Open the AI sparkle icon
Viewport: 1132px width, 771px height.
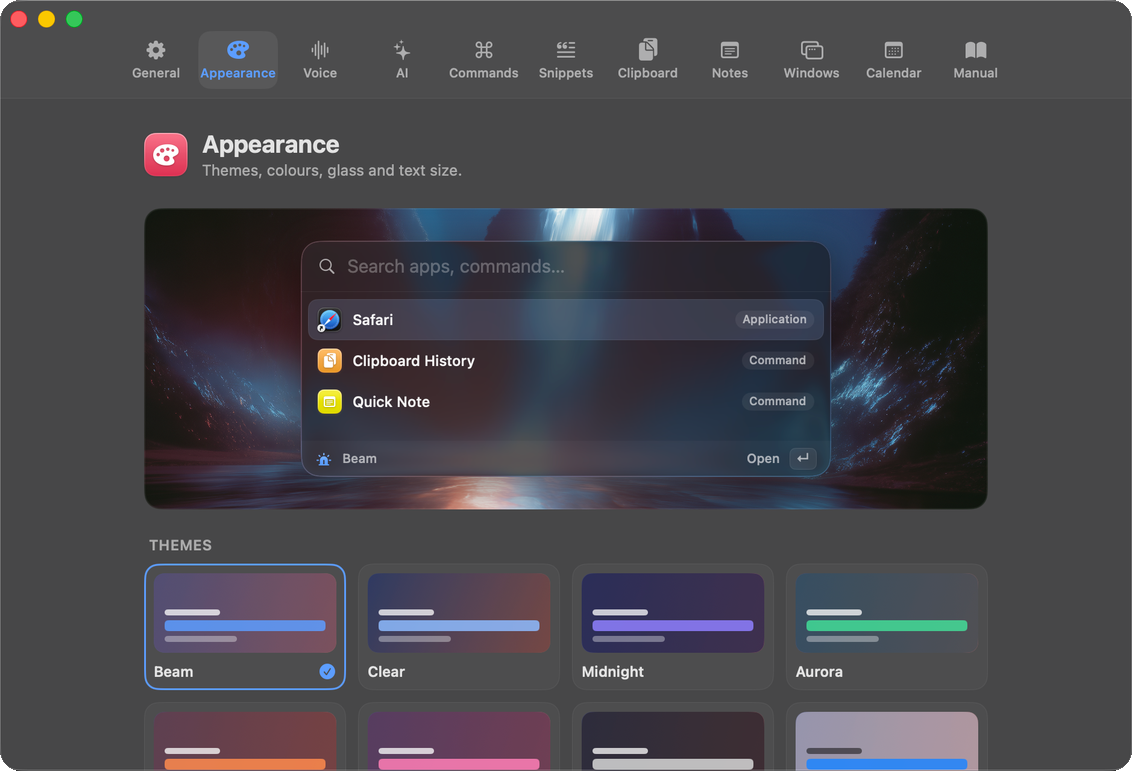(x=402, y=50)
